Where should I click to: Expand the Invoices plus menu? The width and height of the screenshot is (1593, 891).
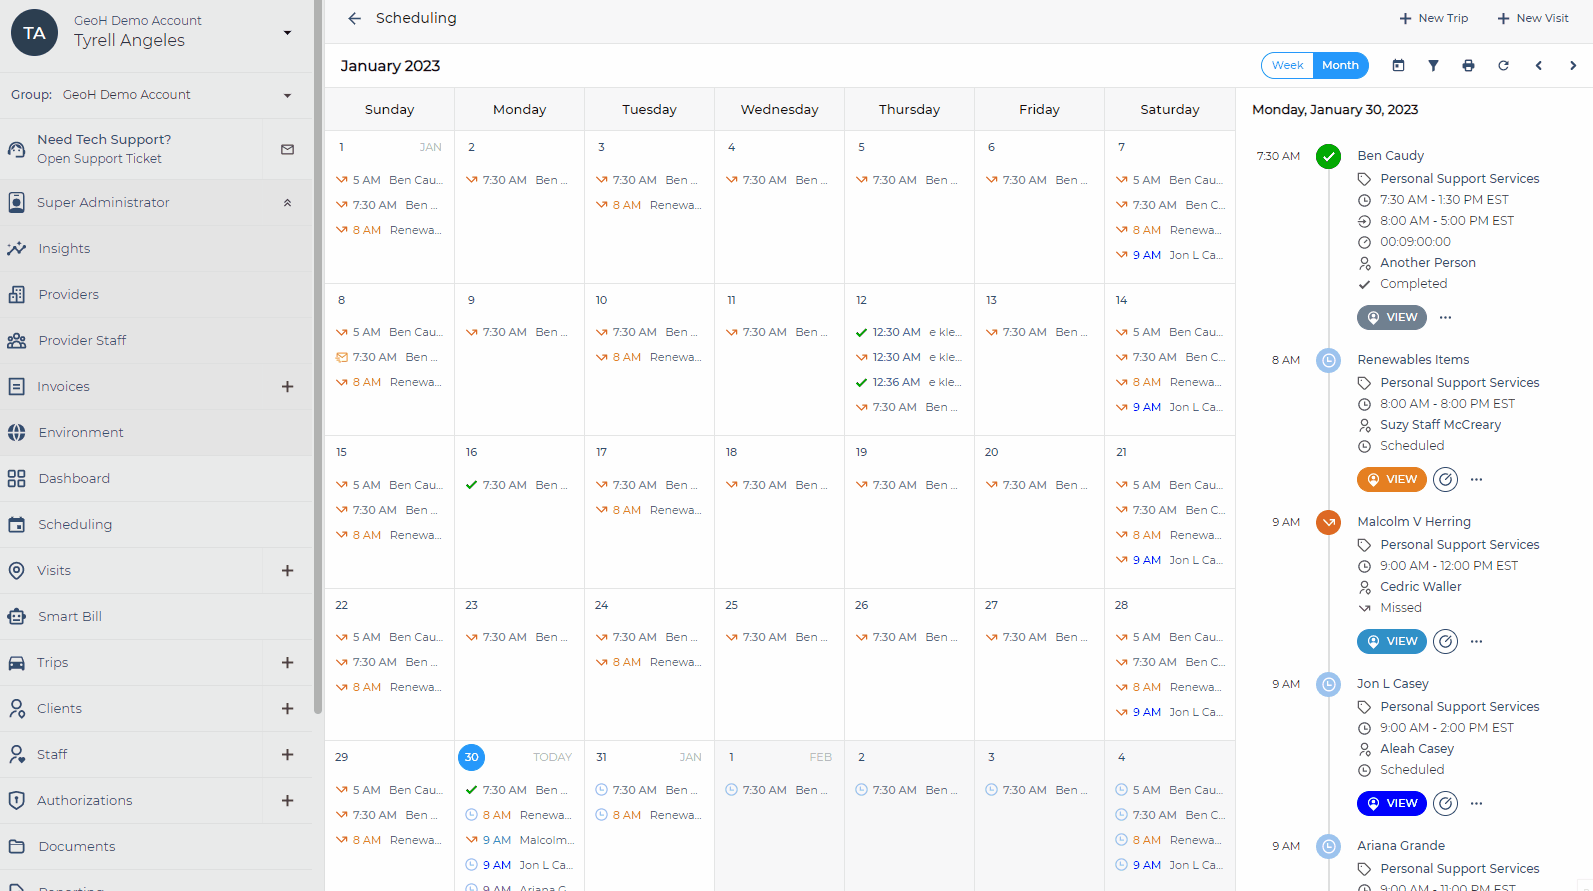[287, 387]
